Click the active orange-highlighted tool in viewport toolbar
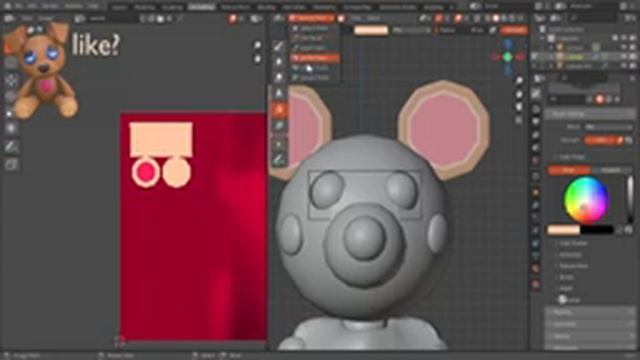Viewport: 640px width, 360px height. (280, 110)
